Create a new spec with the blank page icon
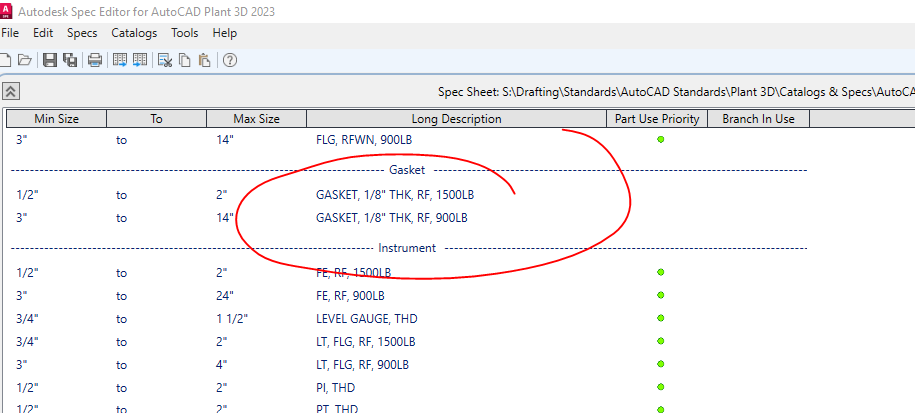915x413 pixels. coord(5,60)
